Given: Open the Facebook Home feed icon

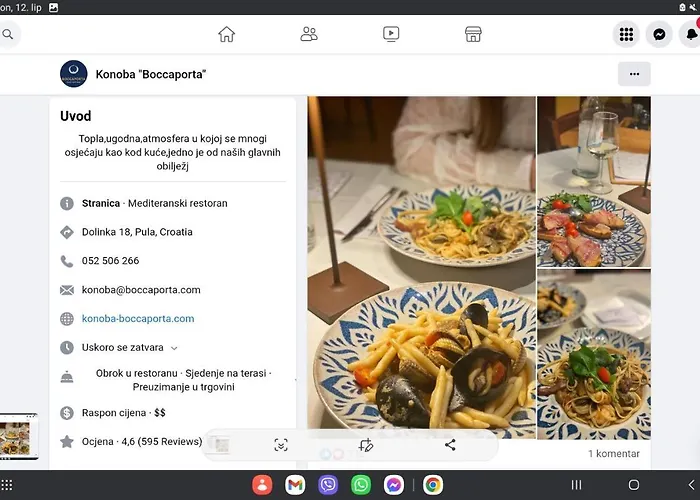Looking at the screenshot, I should click(227, 34).
